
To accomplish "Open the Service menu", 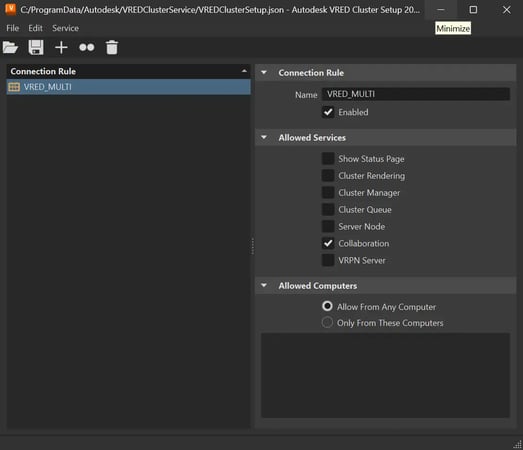I will 65,28.
